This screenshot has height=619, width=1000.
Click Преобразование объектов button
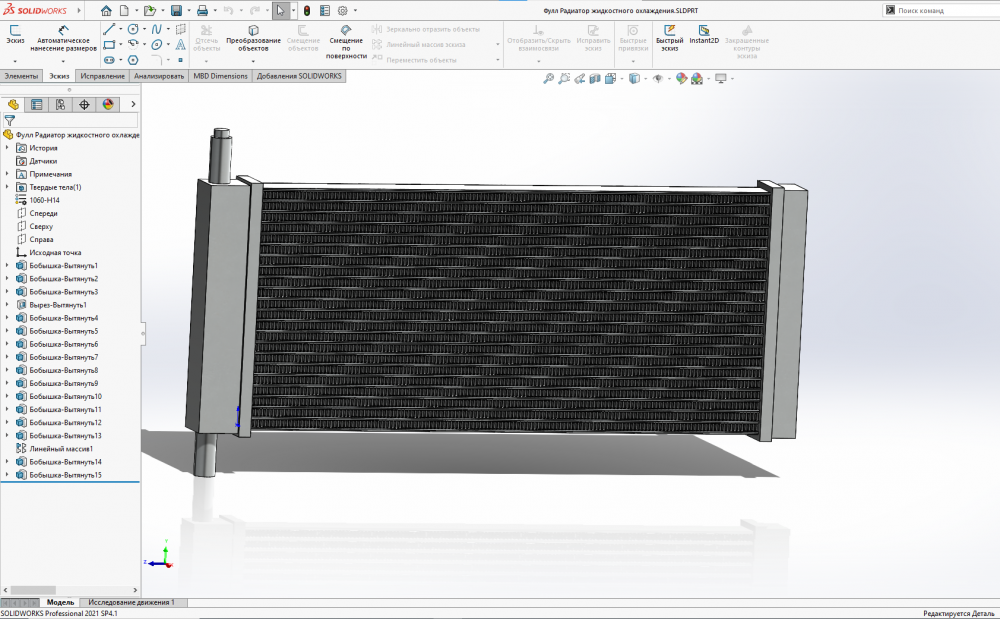[253, 37]
